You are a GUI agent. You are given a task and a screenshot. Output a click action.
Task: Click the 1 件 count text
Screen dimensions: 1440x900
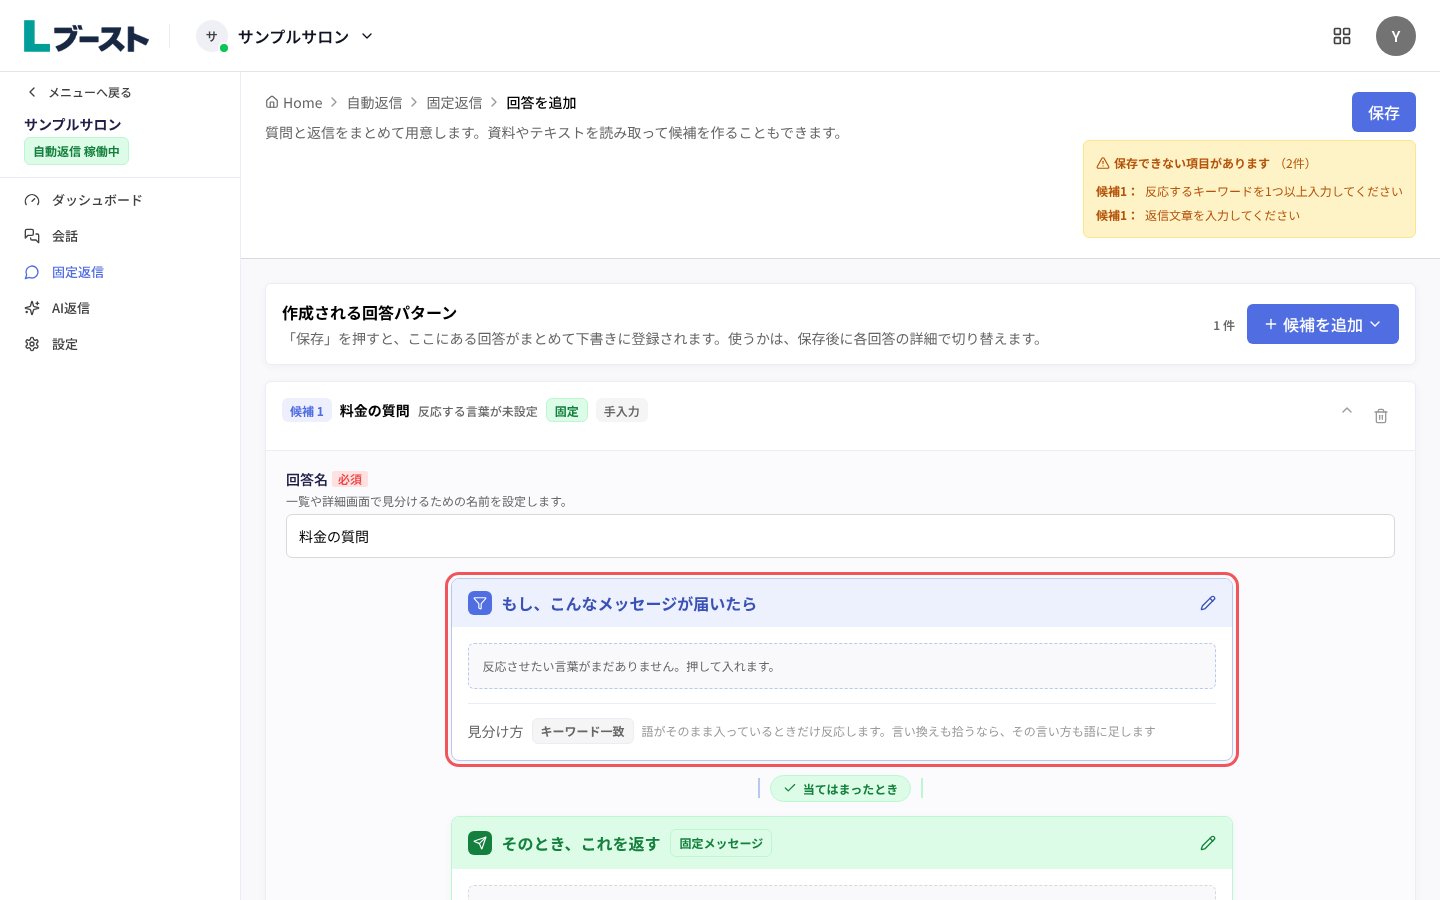click(1224, 325)
